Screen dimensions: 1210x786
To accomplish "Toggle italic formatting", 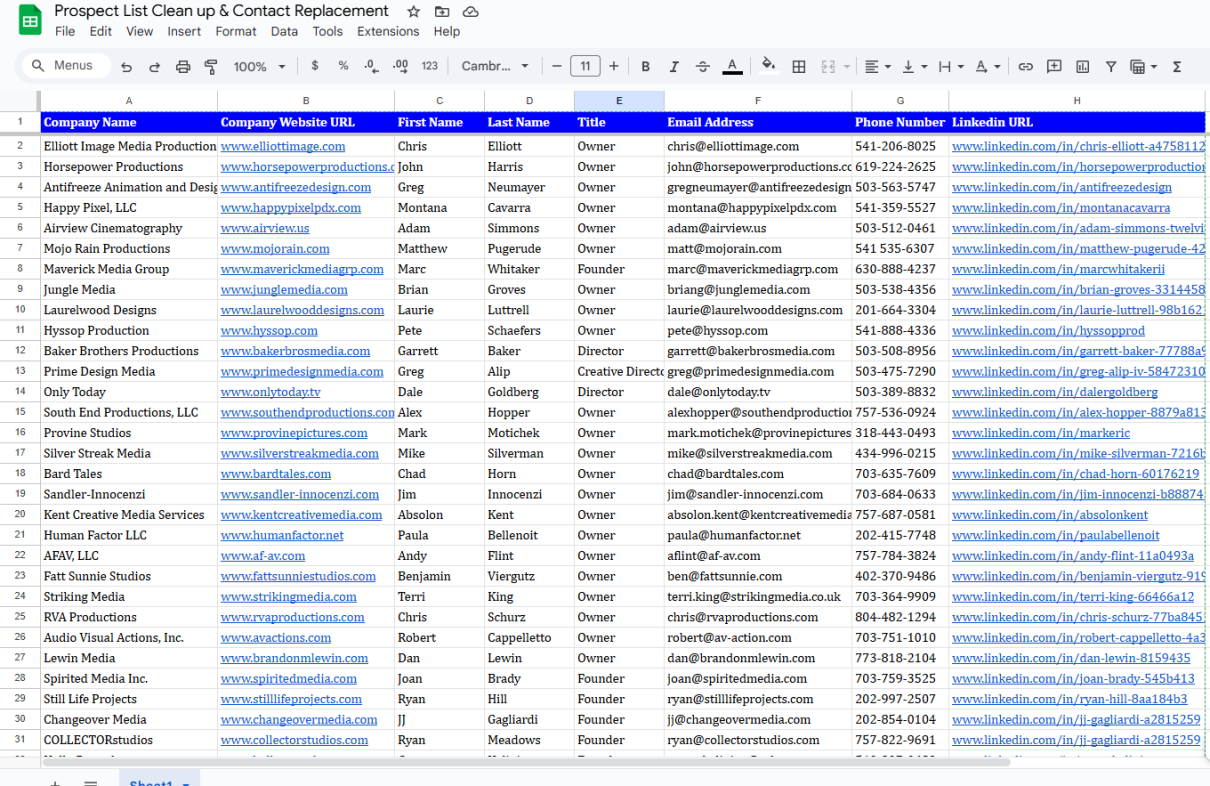I will click(674, 67).
